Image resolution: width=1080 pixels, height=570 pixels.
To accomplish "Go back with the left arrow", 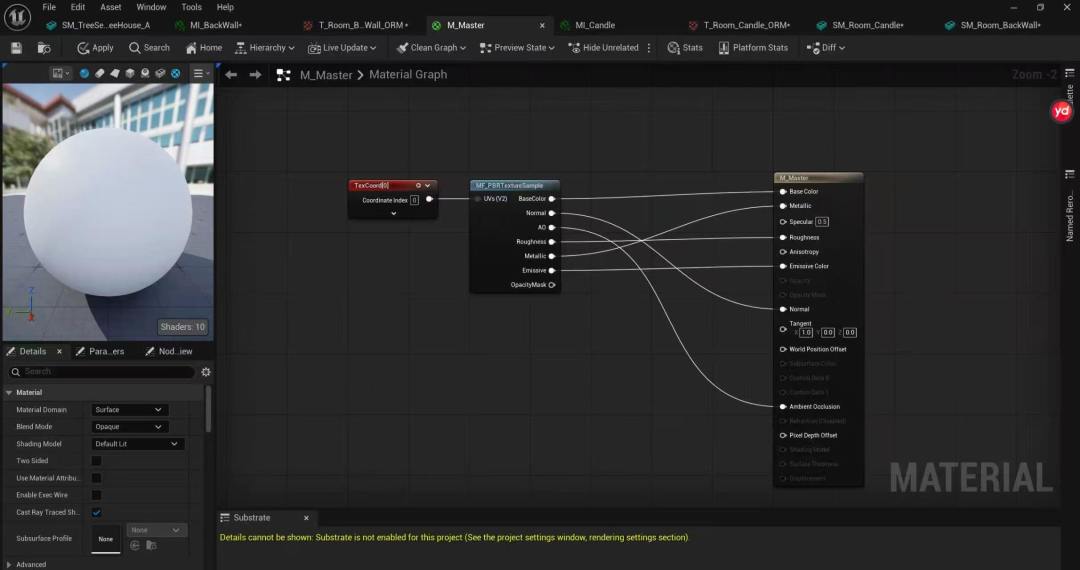I will point(231,74).
